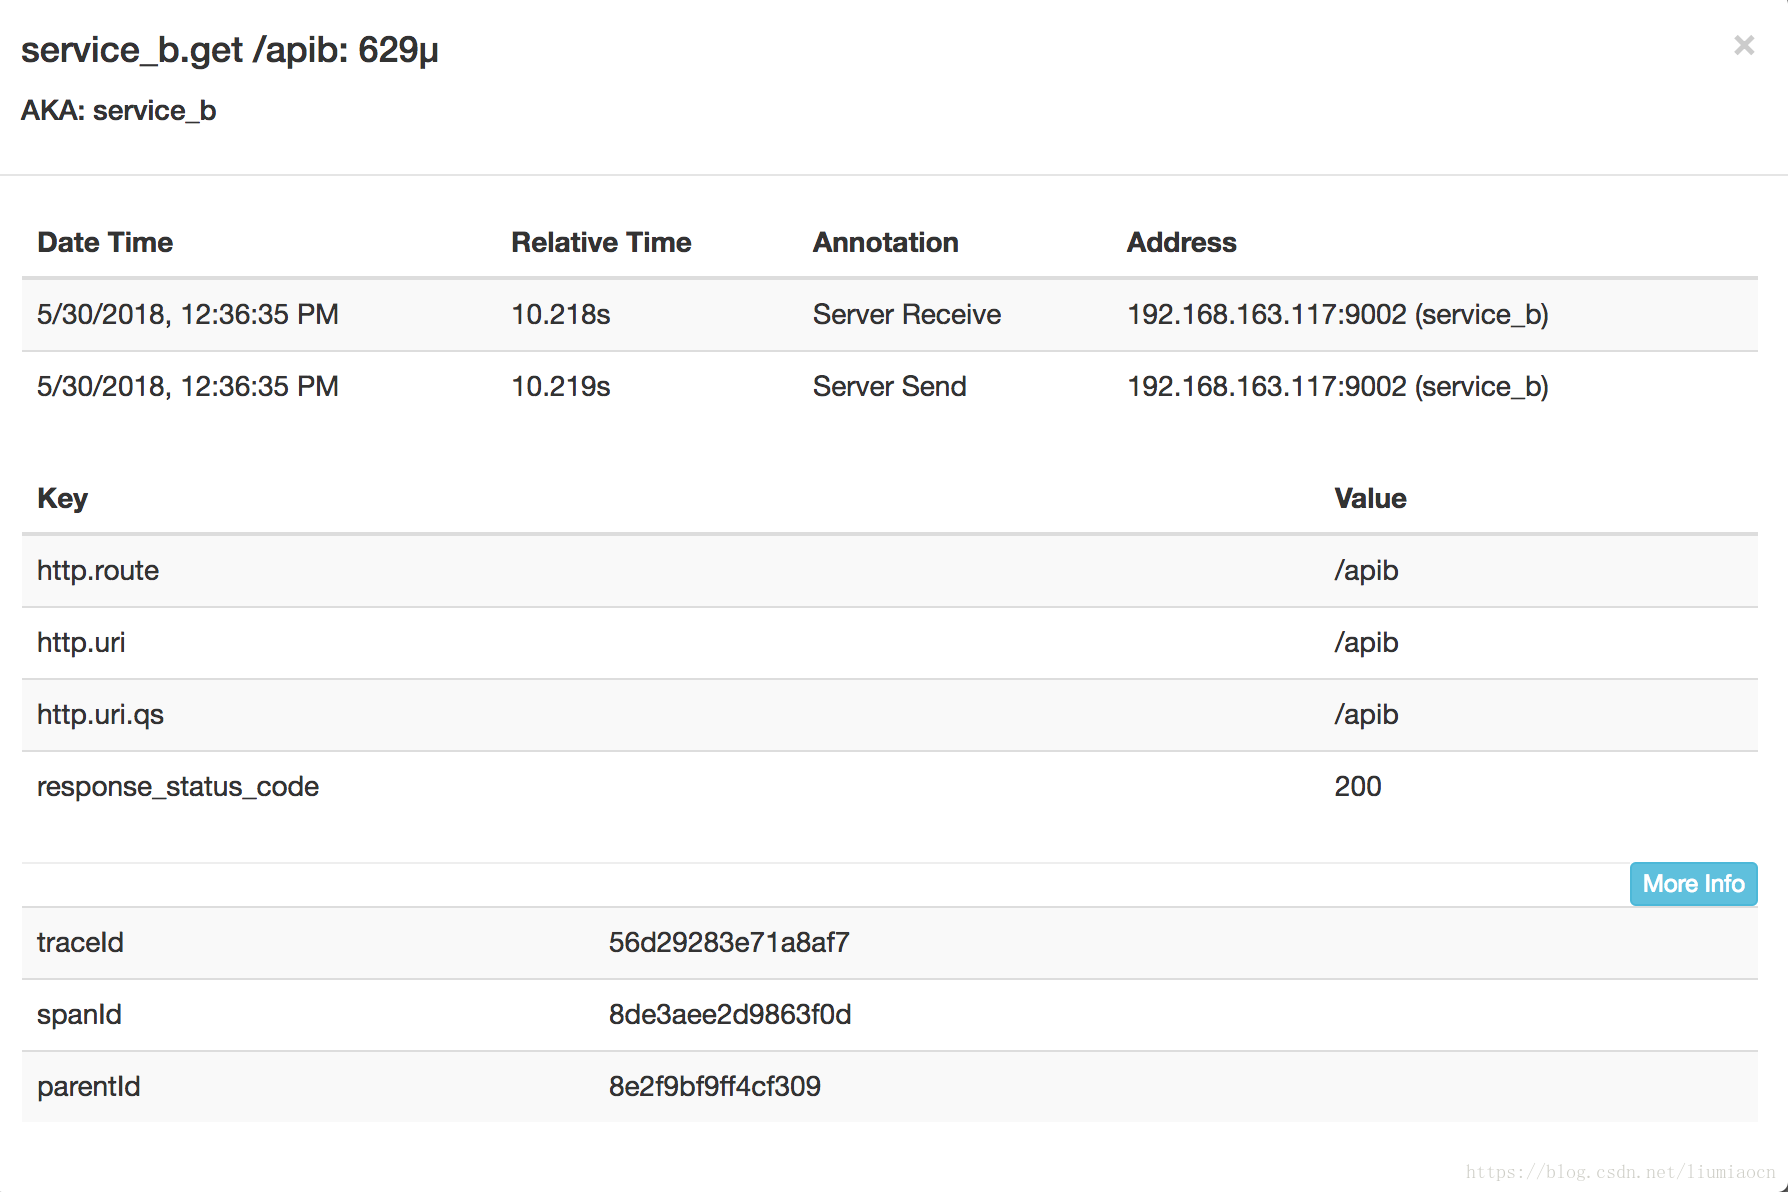Click the Relative Time column header
This screenshot has height=1192, width=1788.
coord(601,242)
